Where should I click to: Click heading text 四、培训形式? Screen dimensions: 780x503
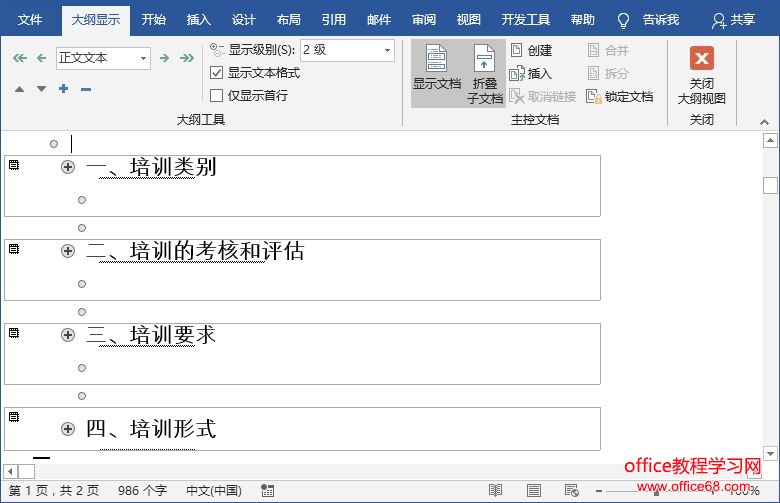(x=151, y=429)
